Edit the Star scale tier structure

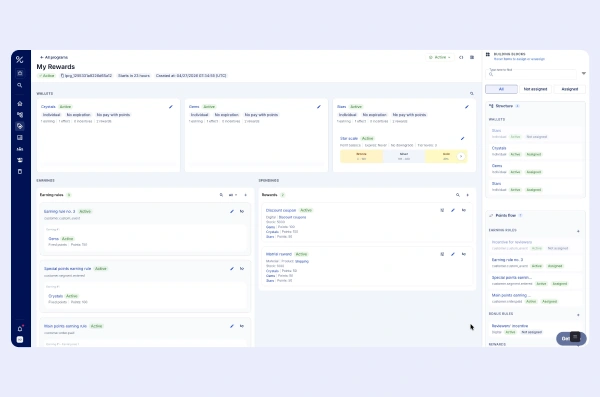[462, 139]
